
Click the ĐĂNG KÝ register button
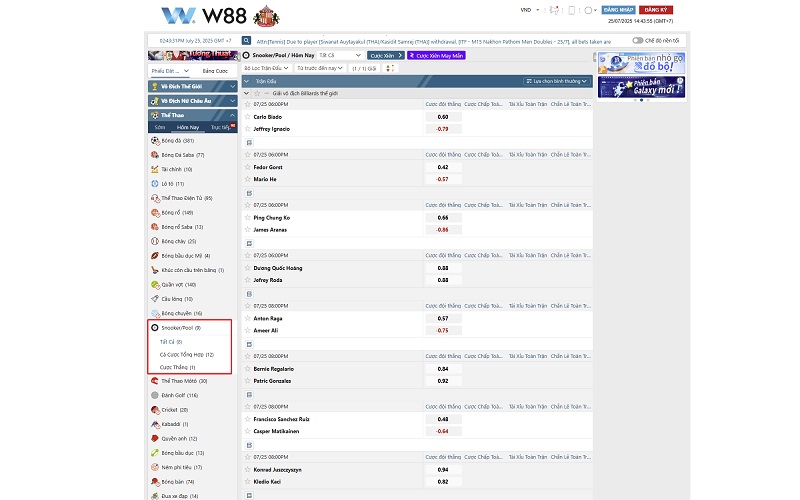pos(656,9)
